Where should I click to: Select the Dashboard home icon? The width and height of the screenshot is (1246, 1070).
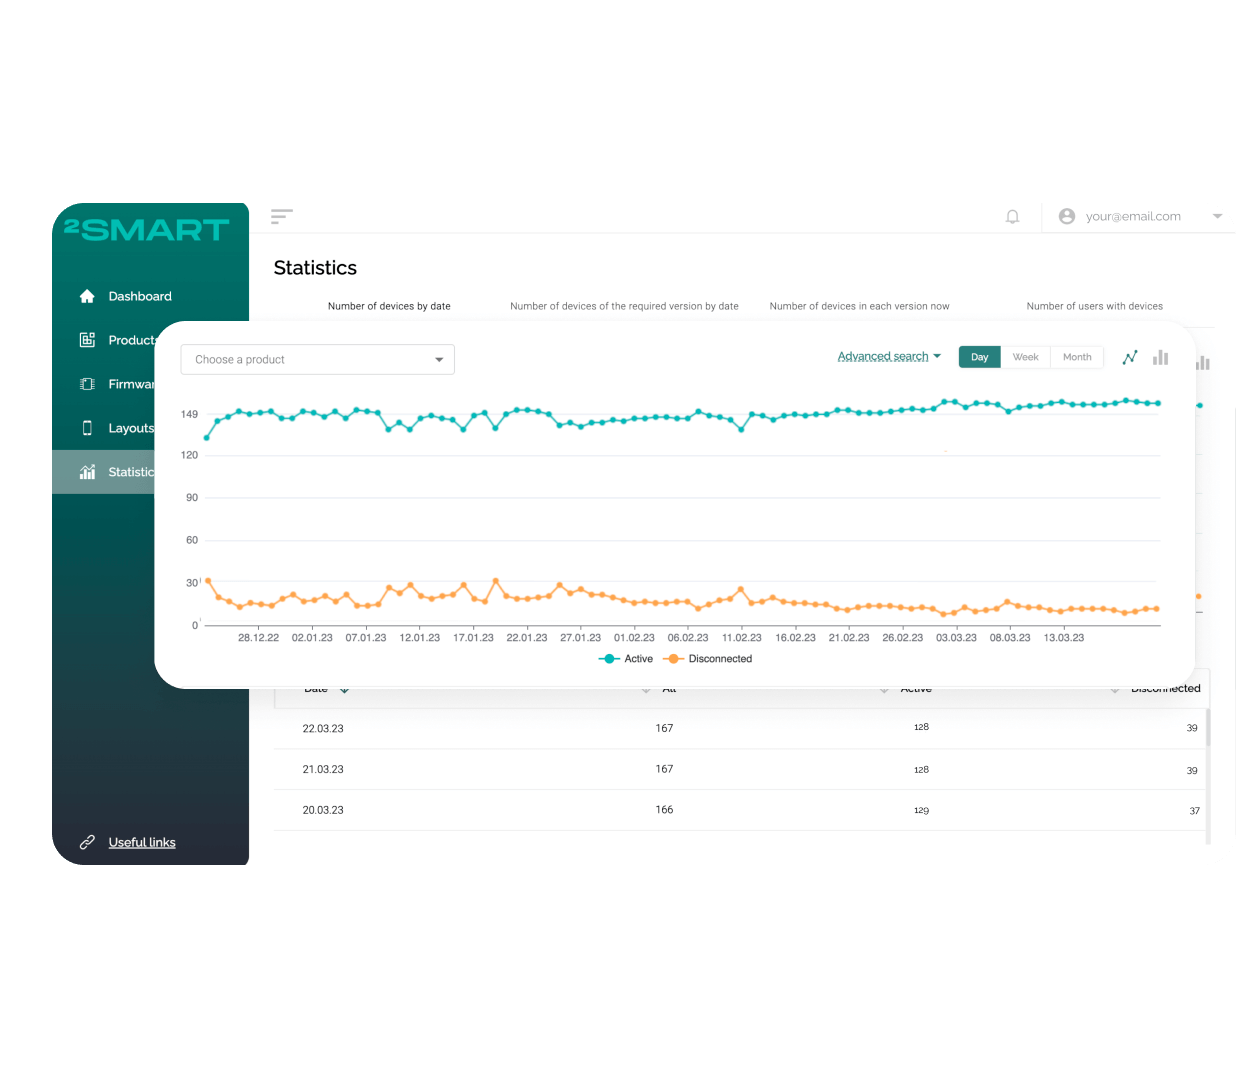click(x=87, y=296)
